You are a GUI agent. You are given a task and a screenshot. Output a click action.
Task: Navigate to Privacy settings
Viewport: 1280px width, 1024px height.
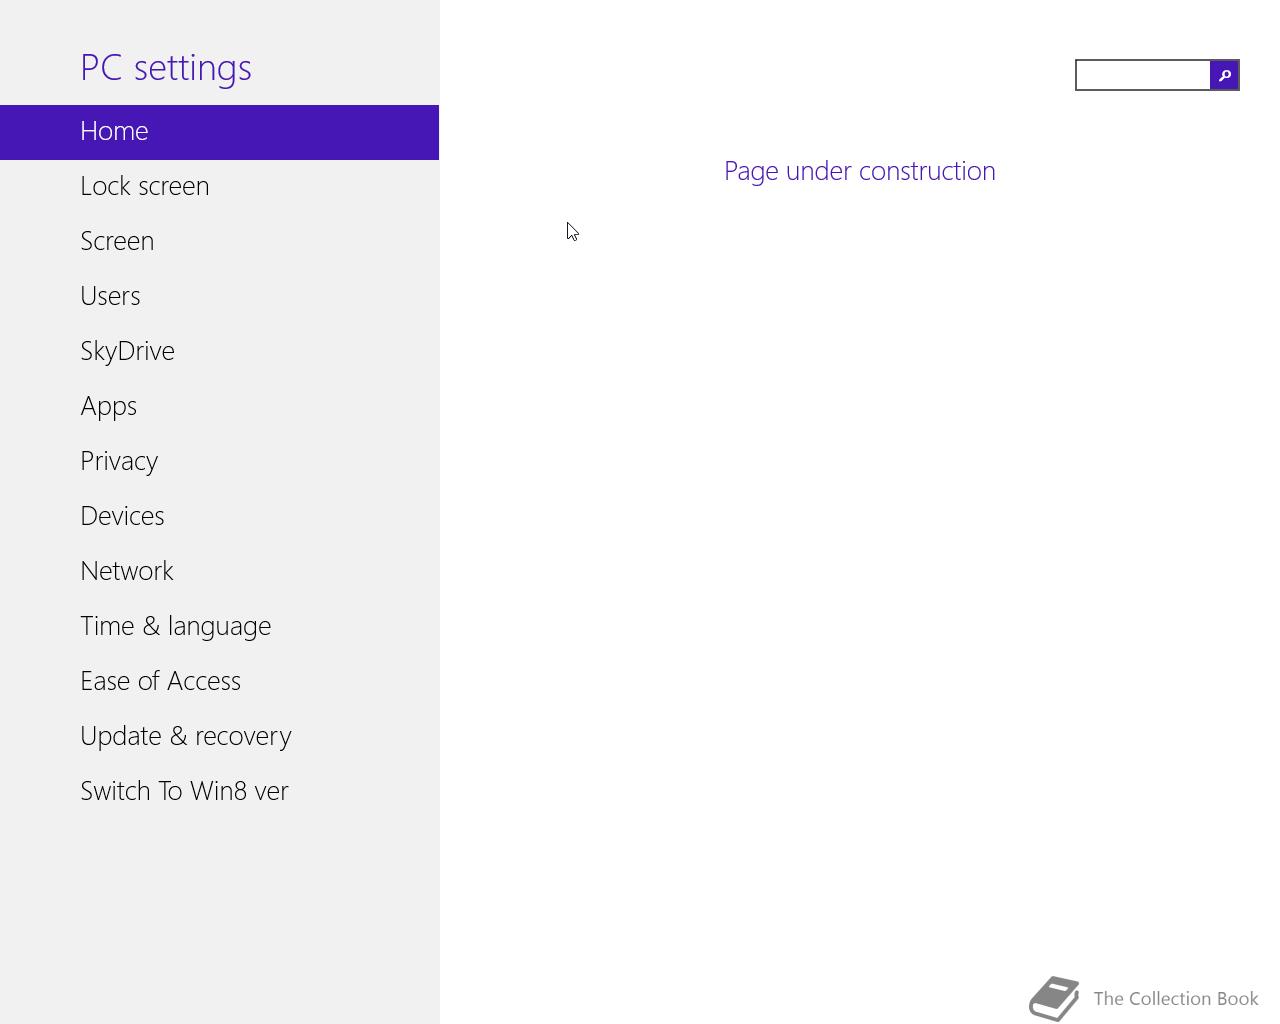[x=119, y=461]
